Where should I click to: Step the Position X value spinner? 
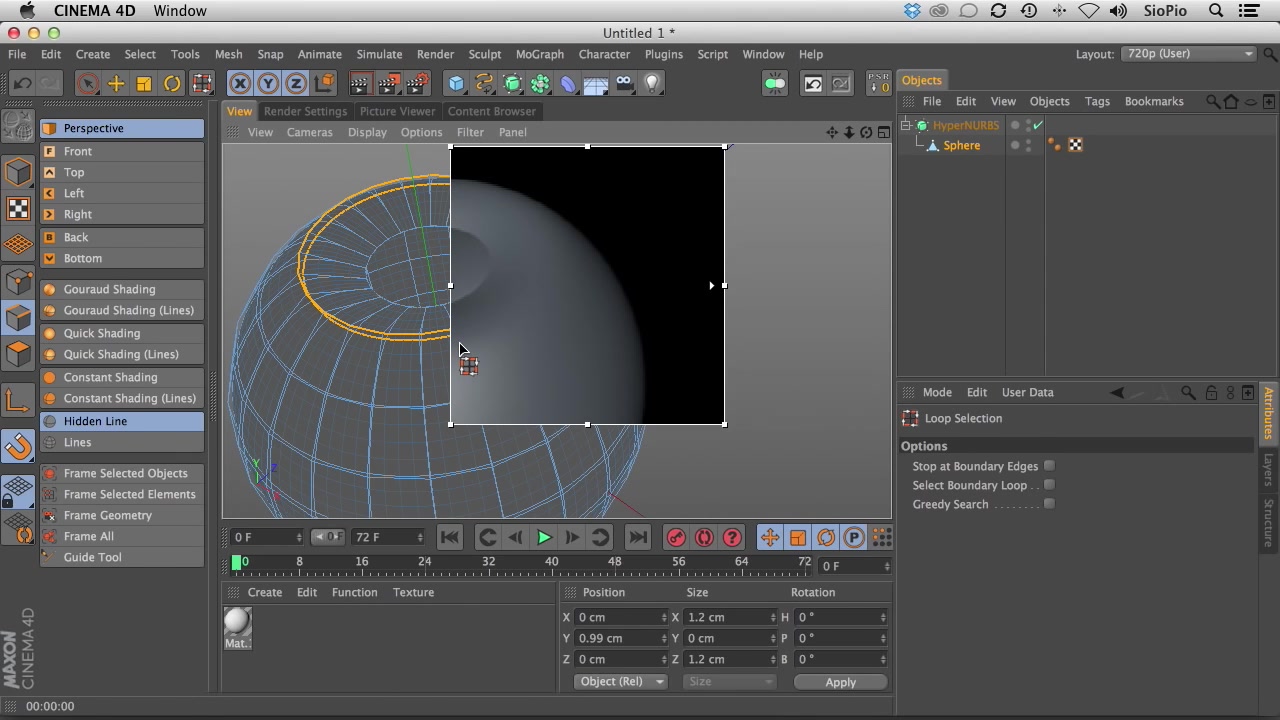point(663,617)
